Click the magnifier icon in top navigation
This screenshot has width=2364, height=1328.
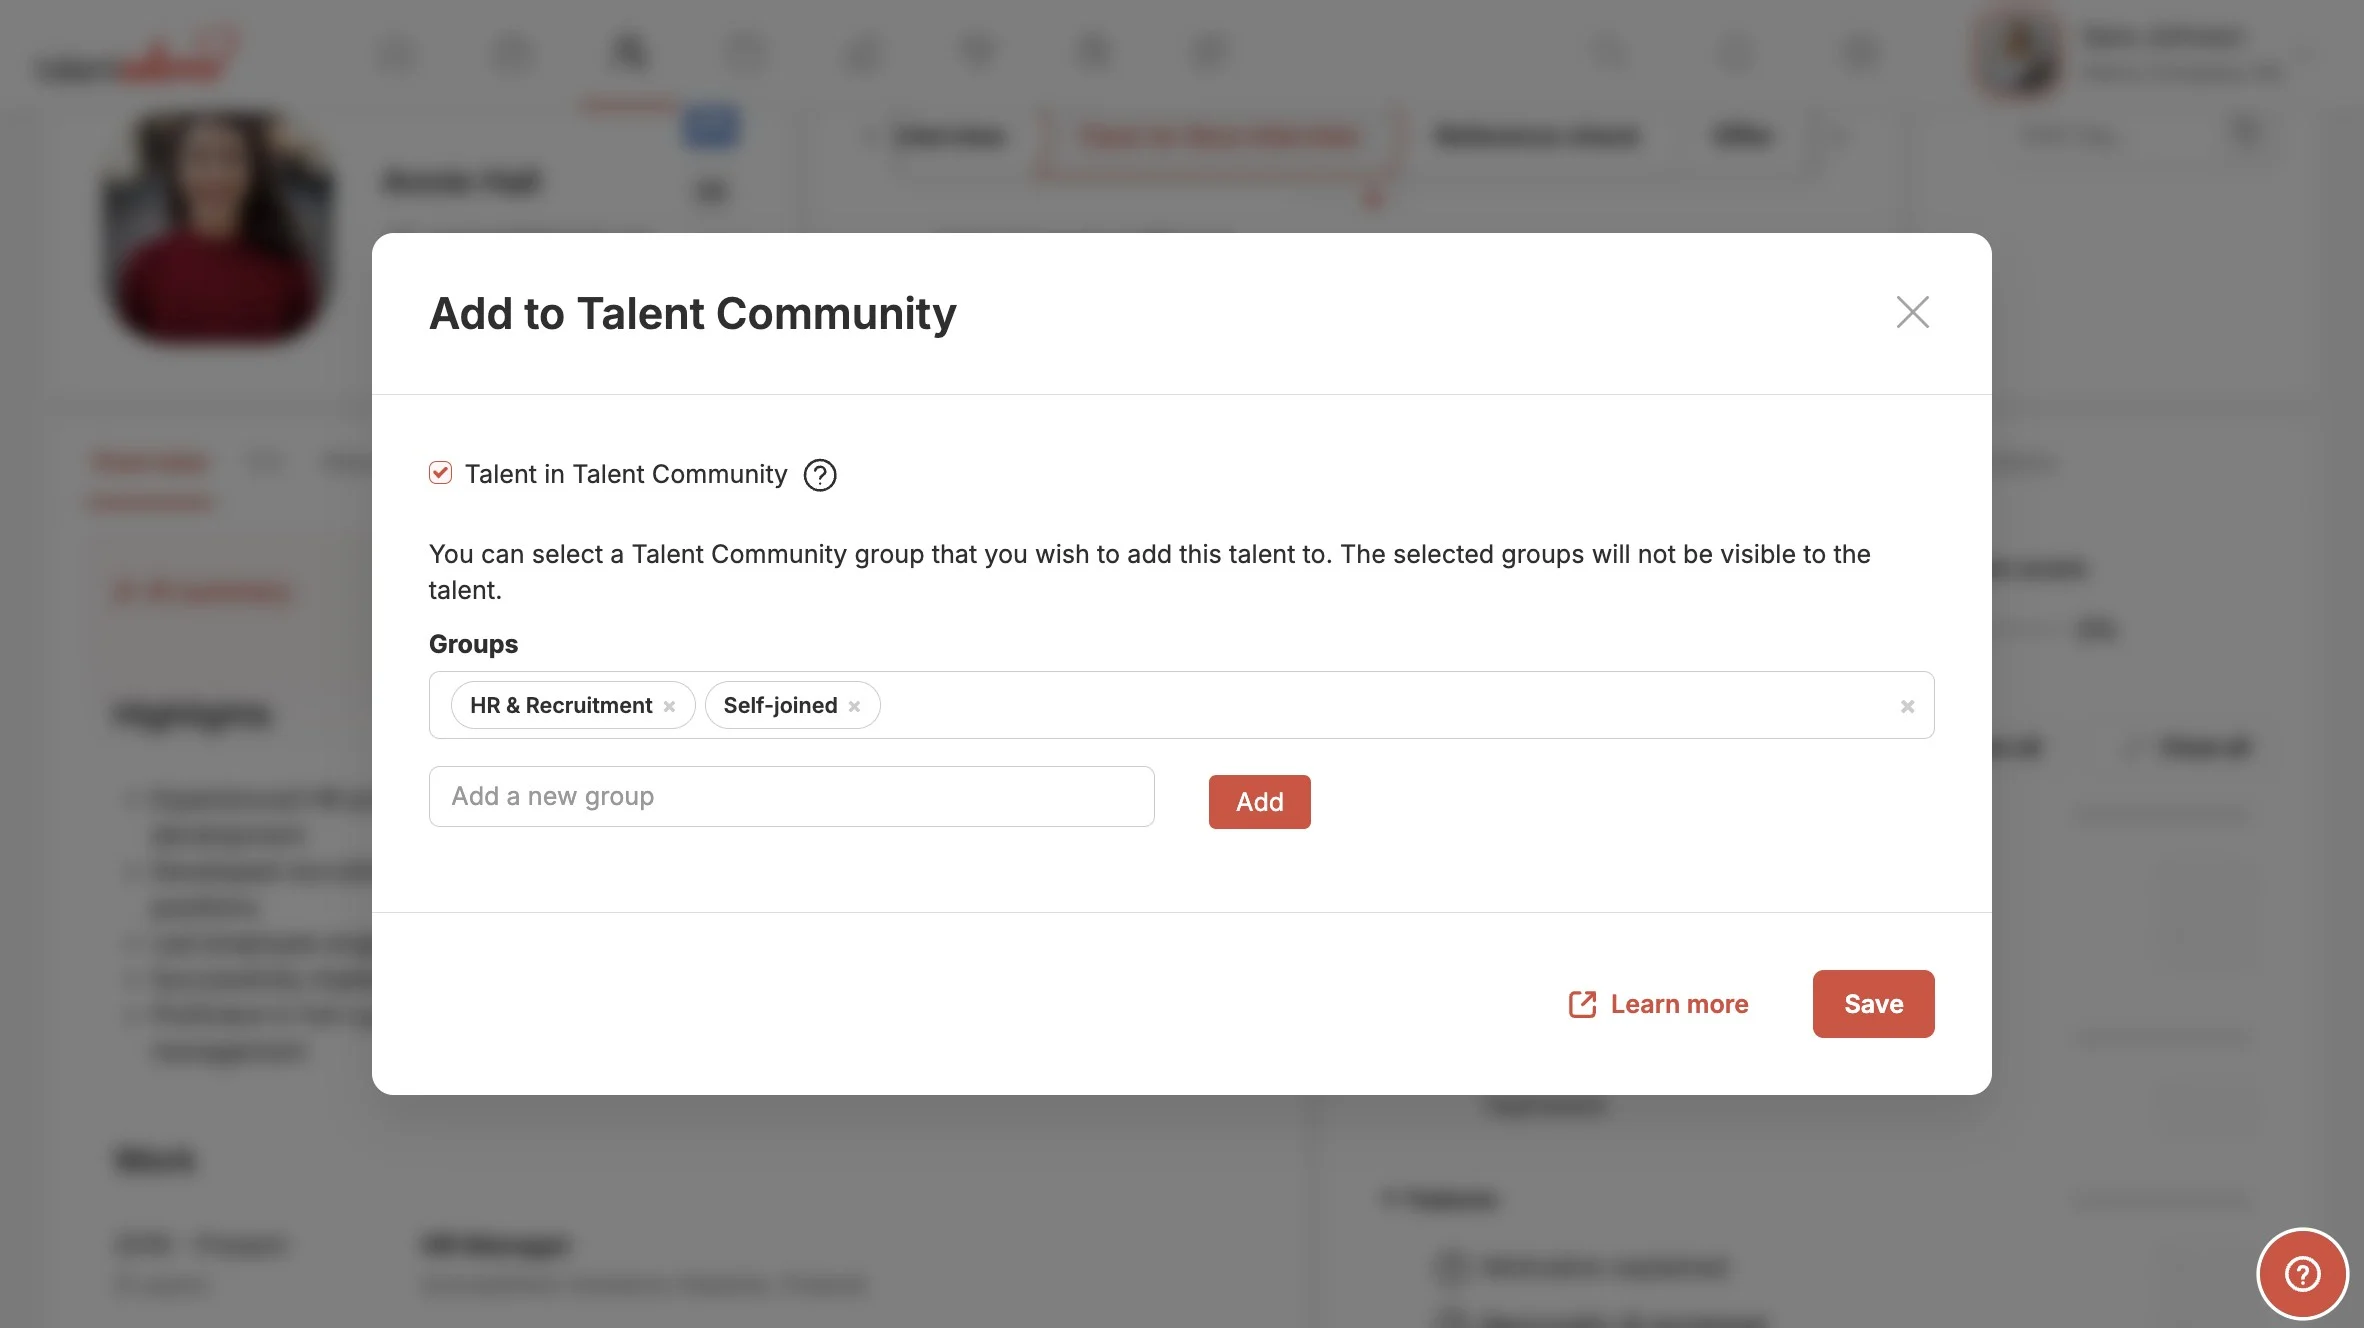coord(629,52)
